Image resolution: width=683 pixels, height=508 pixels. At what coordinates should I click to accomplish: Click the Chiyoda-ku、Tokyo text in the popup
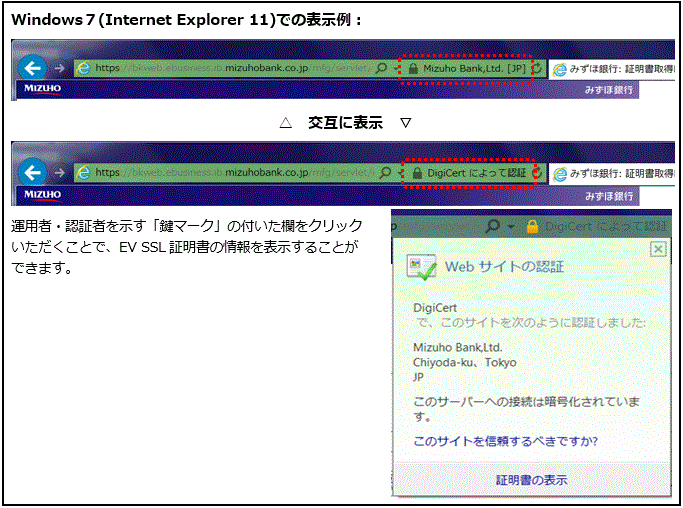tap(465, 362)
